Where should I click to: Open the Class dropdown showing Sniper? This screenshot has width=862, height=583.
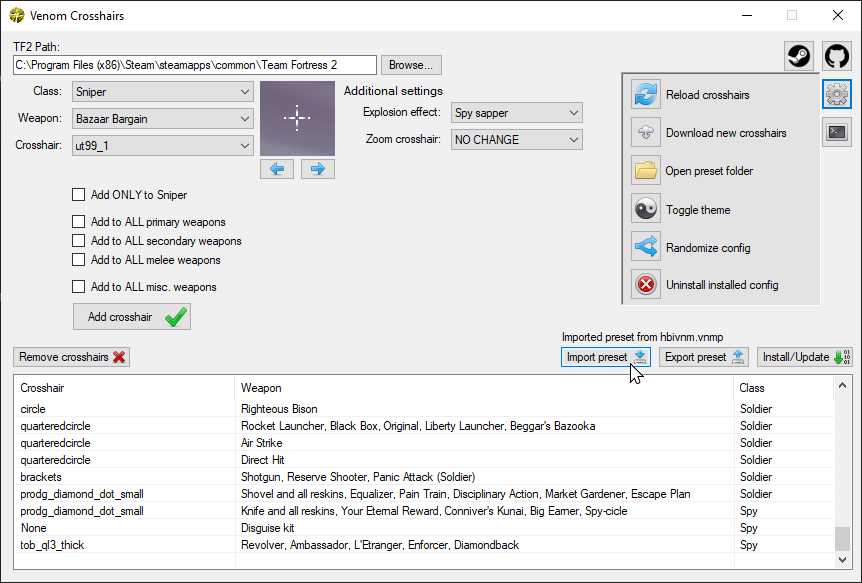[x=163, y=92]
